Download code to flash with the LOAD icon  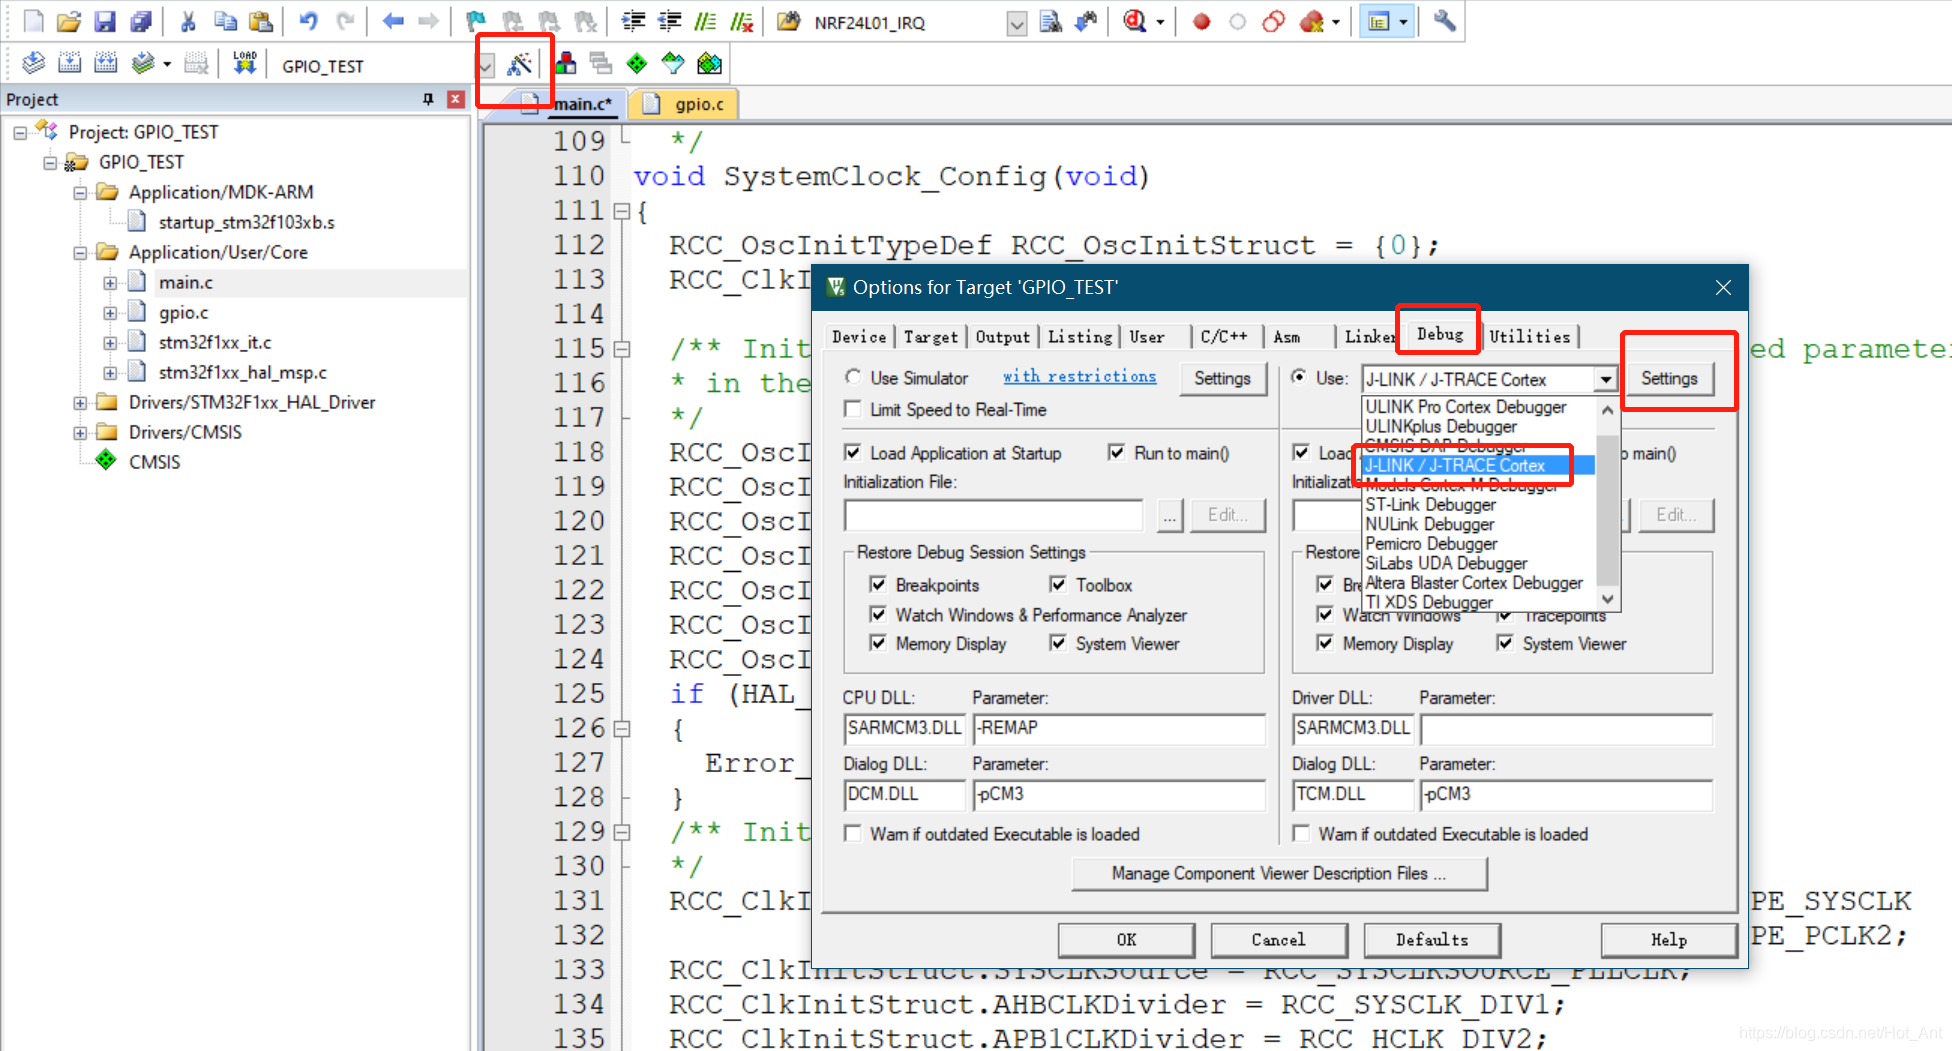pyautogui.click(x=244, y=64)
